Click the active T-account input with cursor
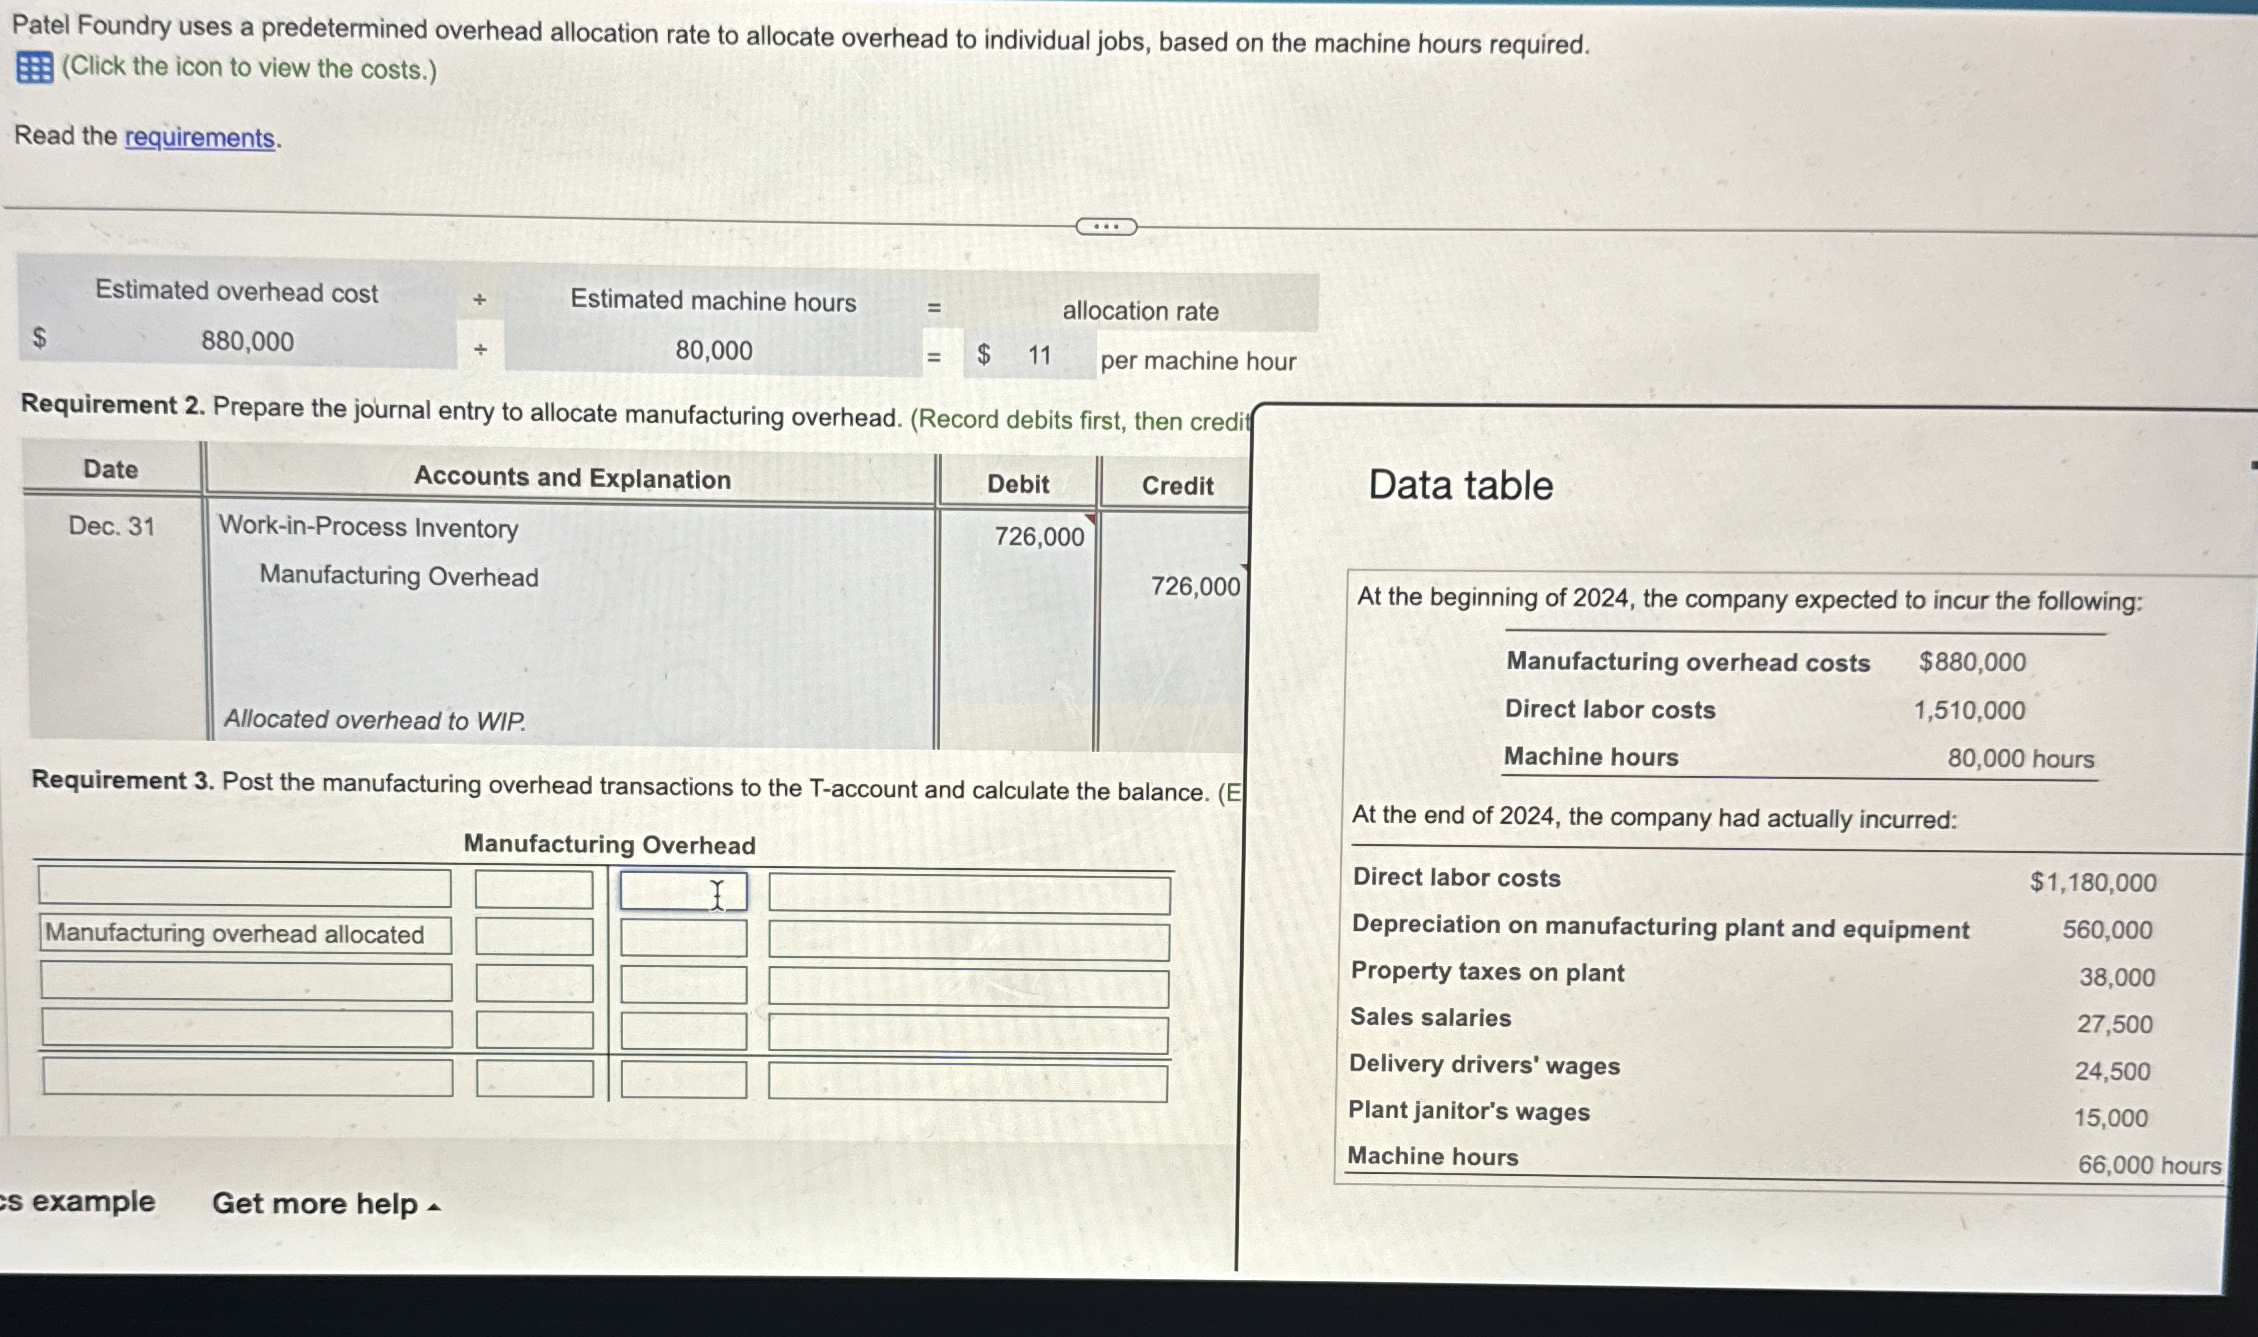This screenshot has width=2258, height=1337. (684, 890)
